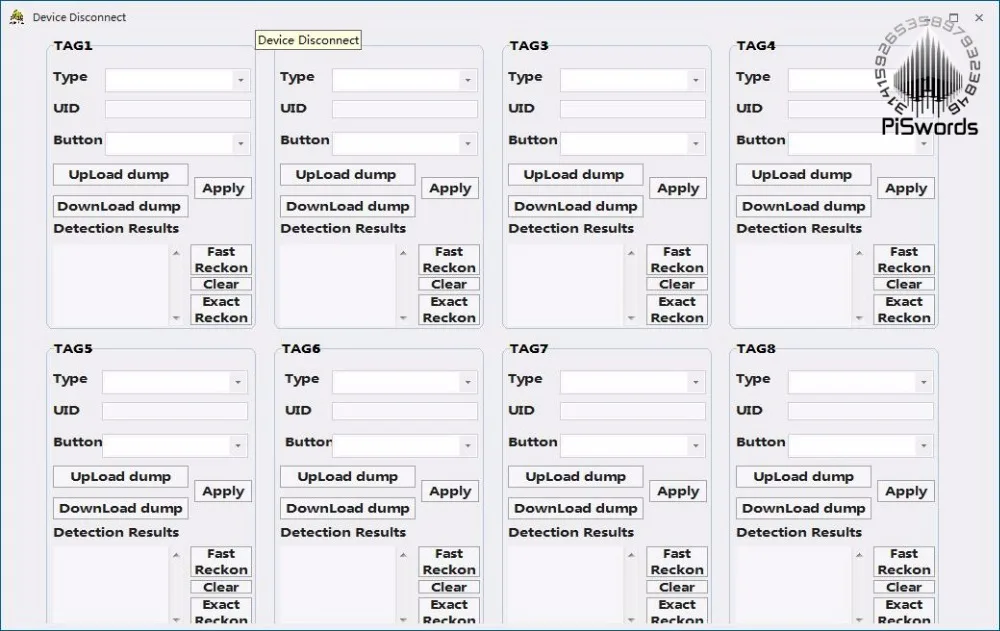Image resolution: width=1000 pixels, height=631 pixels.
Task: Click DownLoad dump in TAG1
Action: coord(121,206)
